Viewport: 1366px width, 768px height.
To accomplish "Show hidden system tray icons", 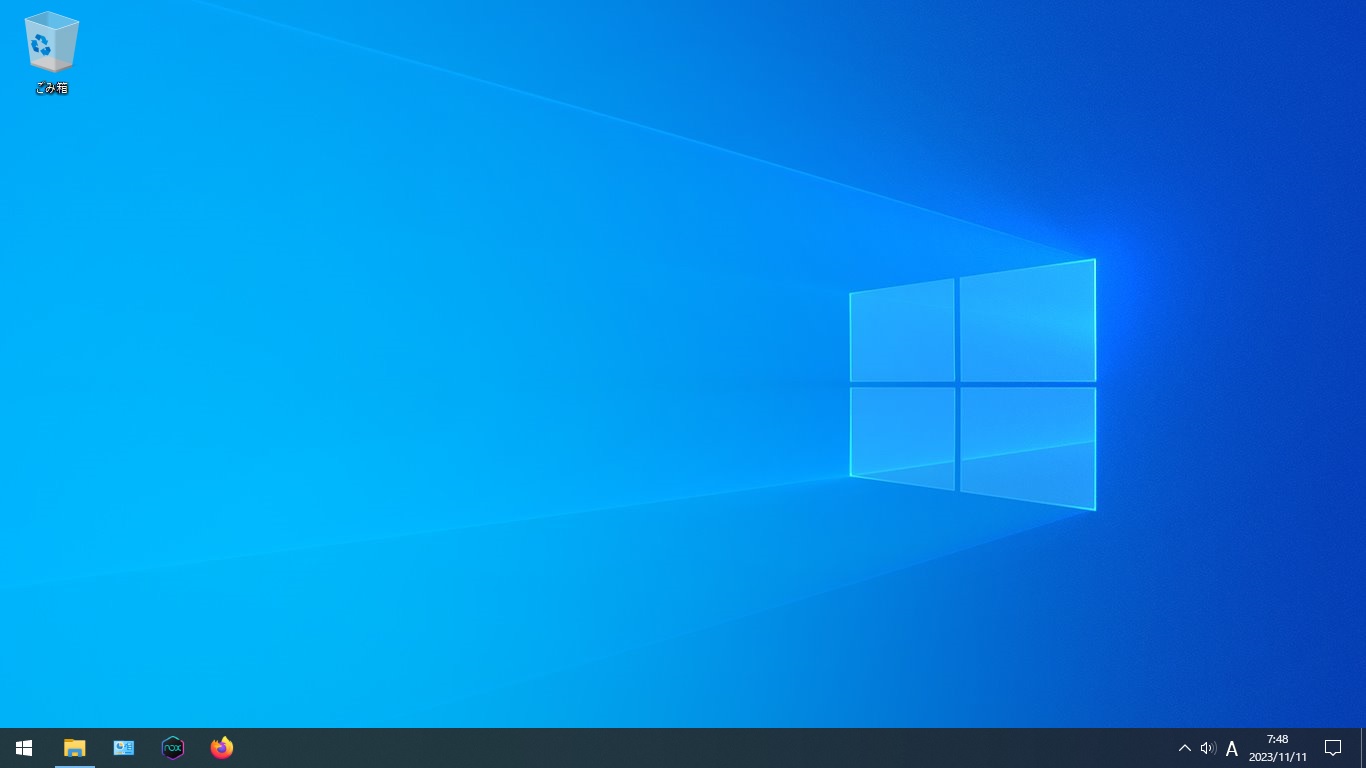I will (x=1185, y=748).
